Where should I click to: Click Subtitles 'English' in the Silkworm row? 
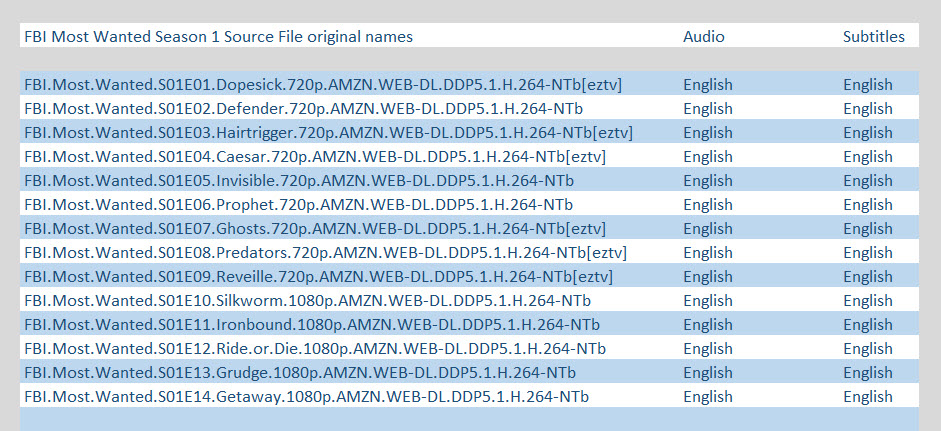click(x=868, y=301)
